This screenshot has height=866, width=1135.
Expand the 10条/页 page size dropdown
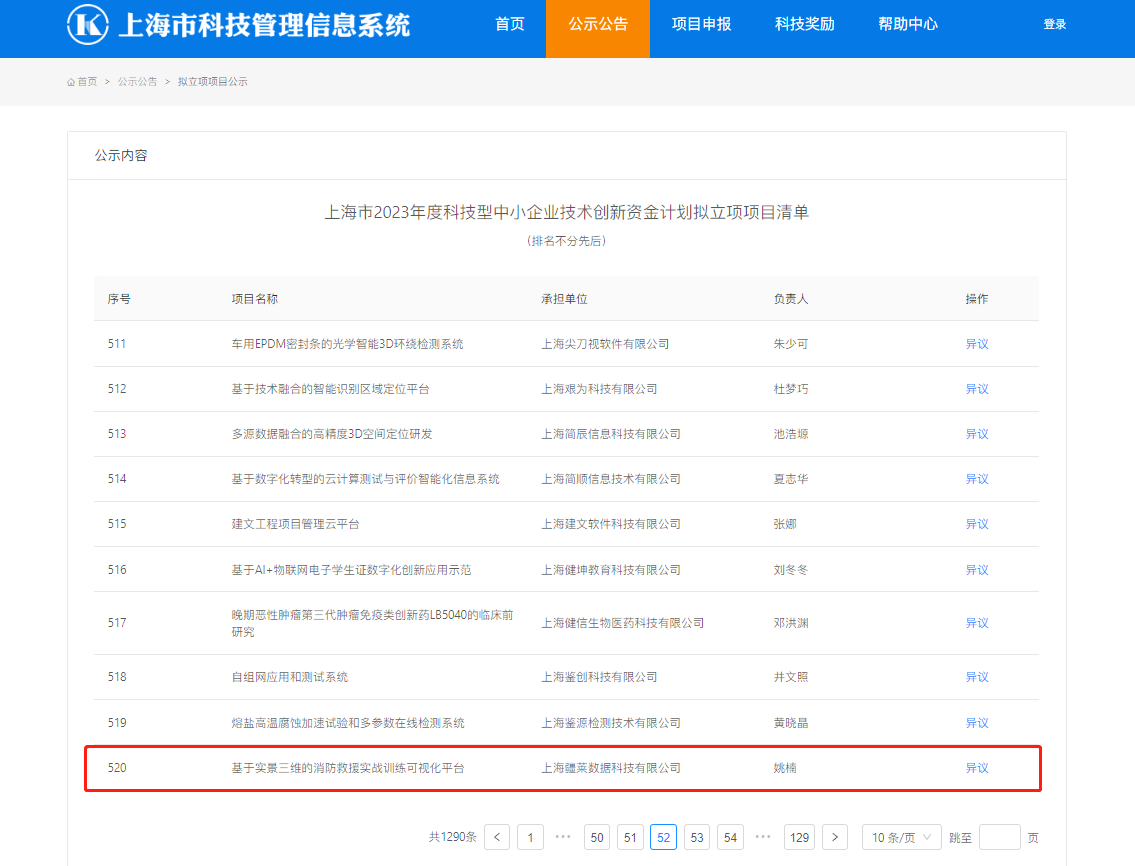click(x=901, y=837)
